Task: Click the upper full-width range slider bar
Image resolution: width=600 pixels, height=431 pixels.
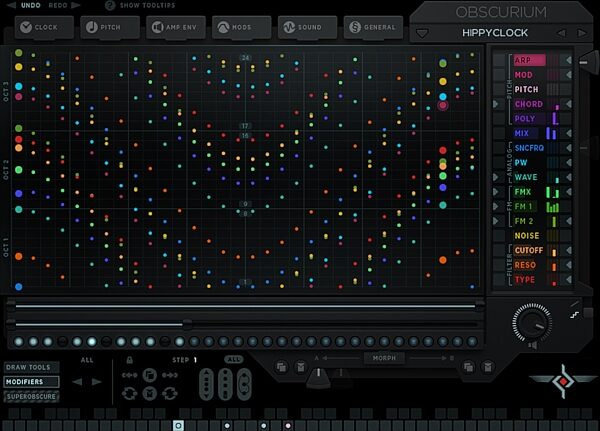Action: (245, 306)
